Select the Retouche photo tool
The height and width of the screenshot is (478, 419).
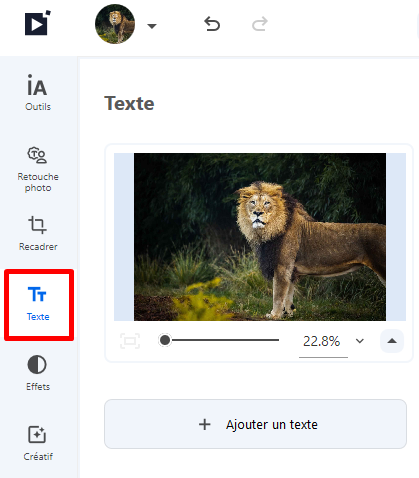coord(38,169)
